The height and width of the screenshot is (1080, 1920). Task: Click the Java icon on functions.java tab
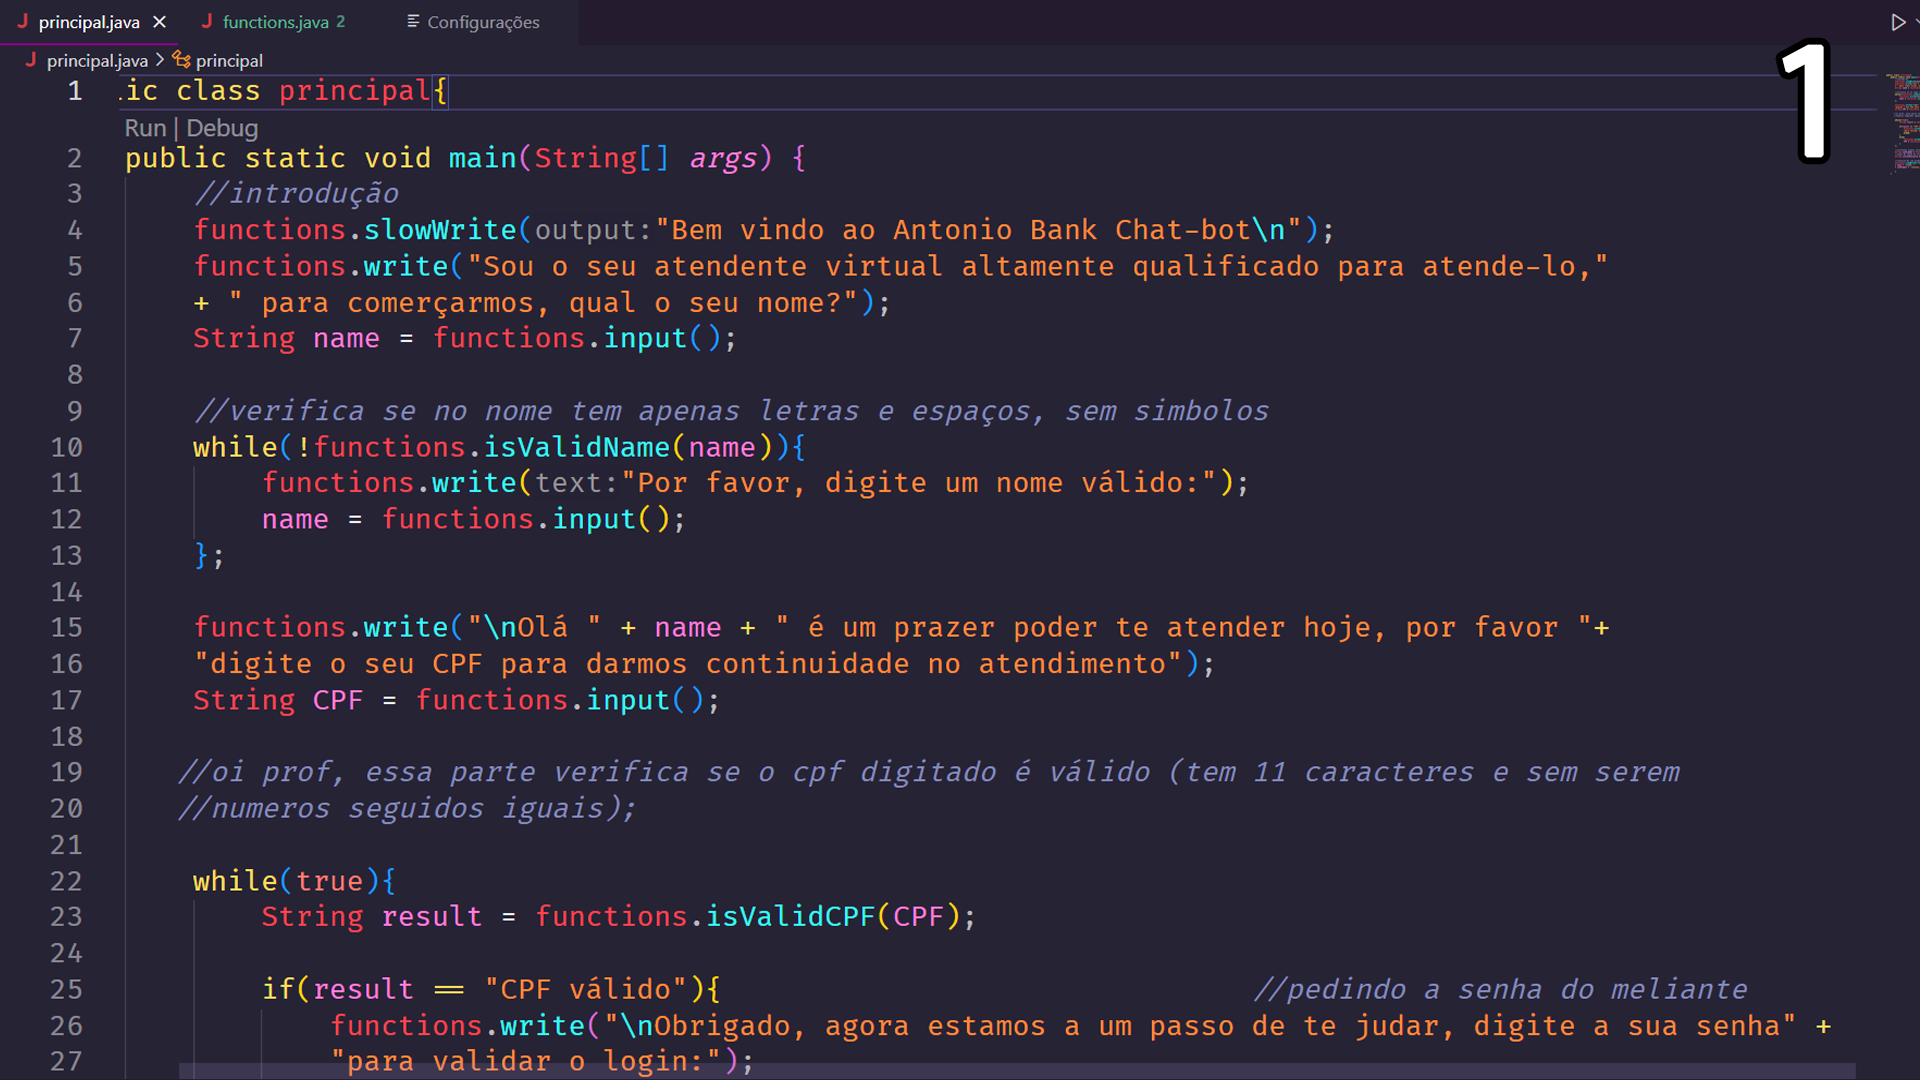[206, 21]
